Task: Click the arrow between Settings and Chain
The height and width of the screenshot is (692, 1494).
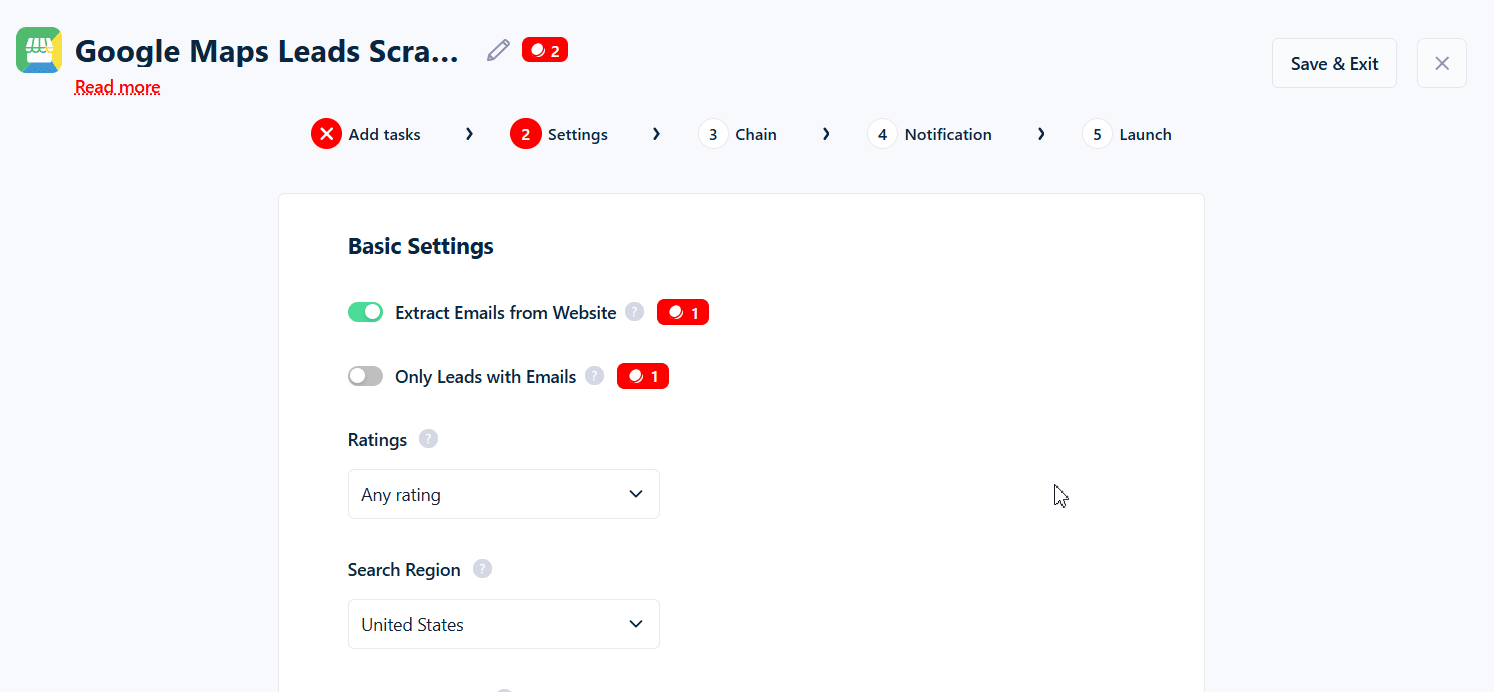Action: (x=656, y=134)
